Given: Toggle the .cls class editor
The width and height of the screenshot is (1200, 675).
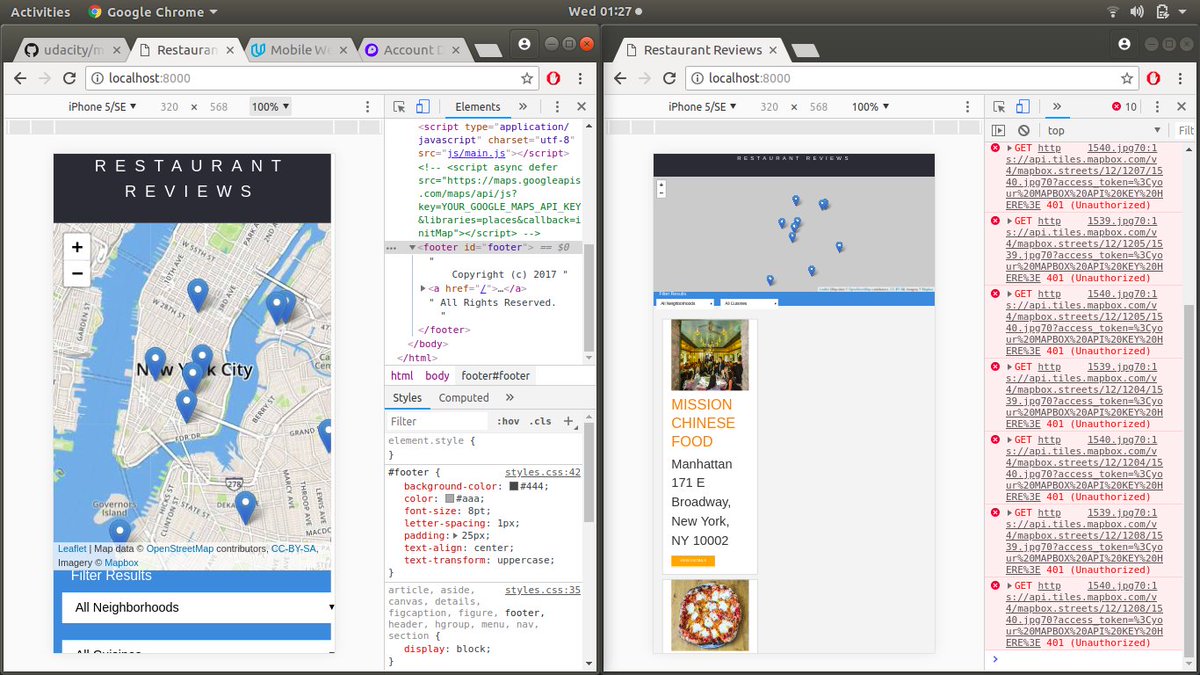Looking at the screenshot, I should pyautogui.click(x=540, y=421).
